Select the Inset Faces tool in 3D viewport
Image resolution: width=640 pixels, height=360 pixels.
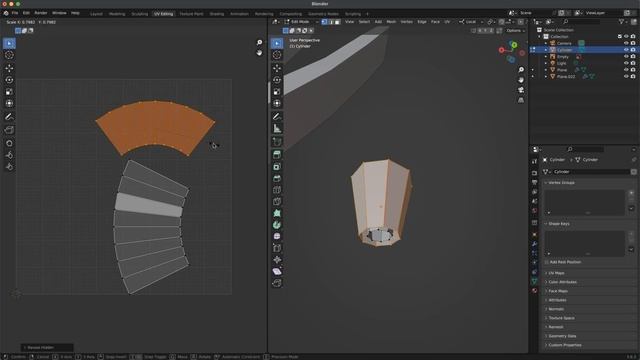277,167
